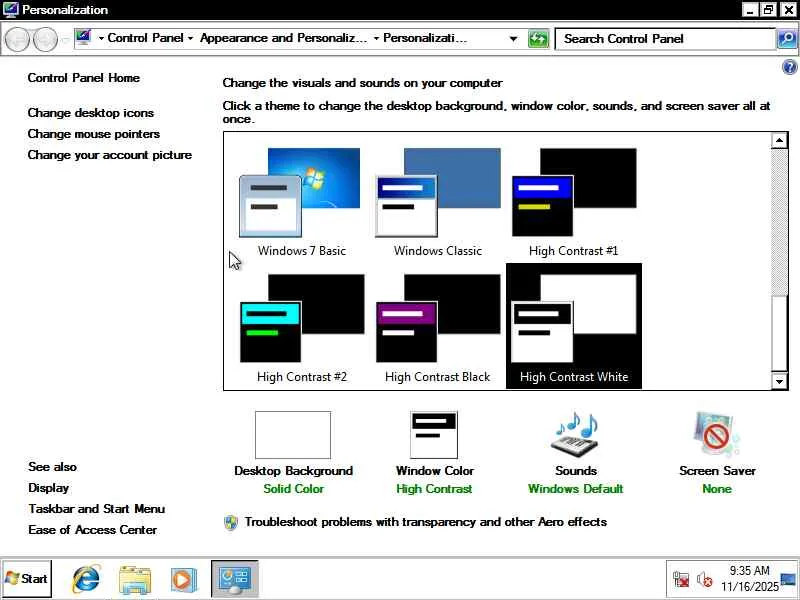The image size is (800, 600).
Task: Open Windows Explorer from taskbar
Action: 135,579
